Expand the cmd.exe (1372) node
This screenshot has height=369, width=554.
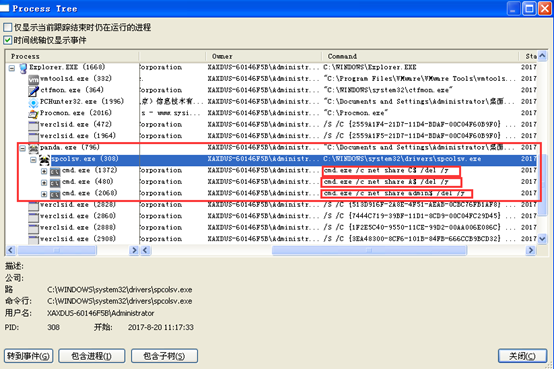pos(44,171)
